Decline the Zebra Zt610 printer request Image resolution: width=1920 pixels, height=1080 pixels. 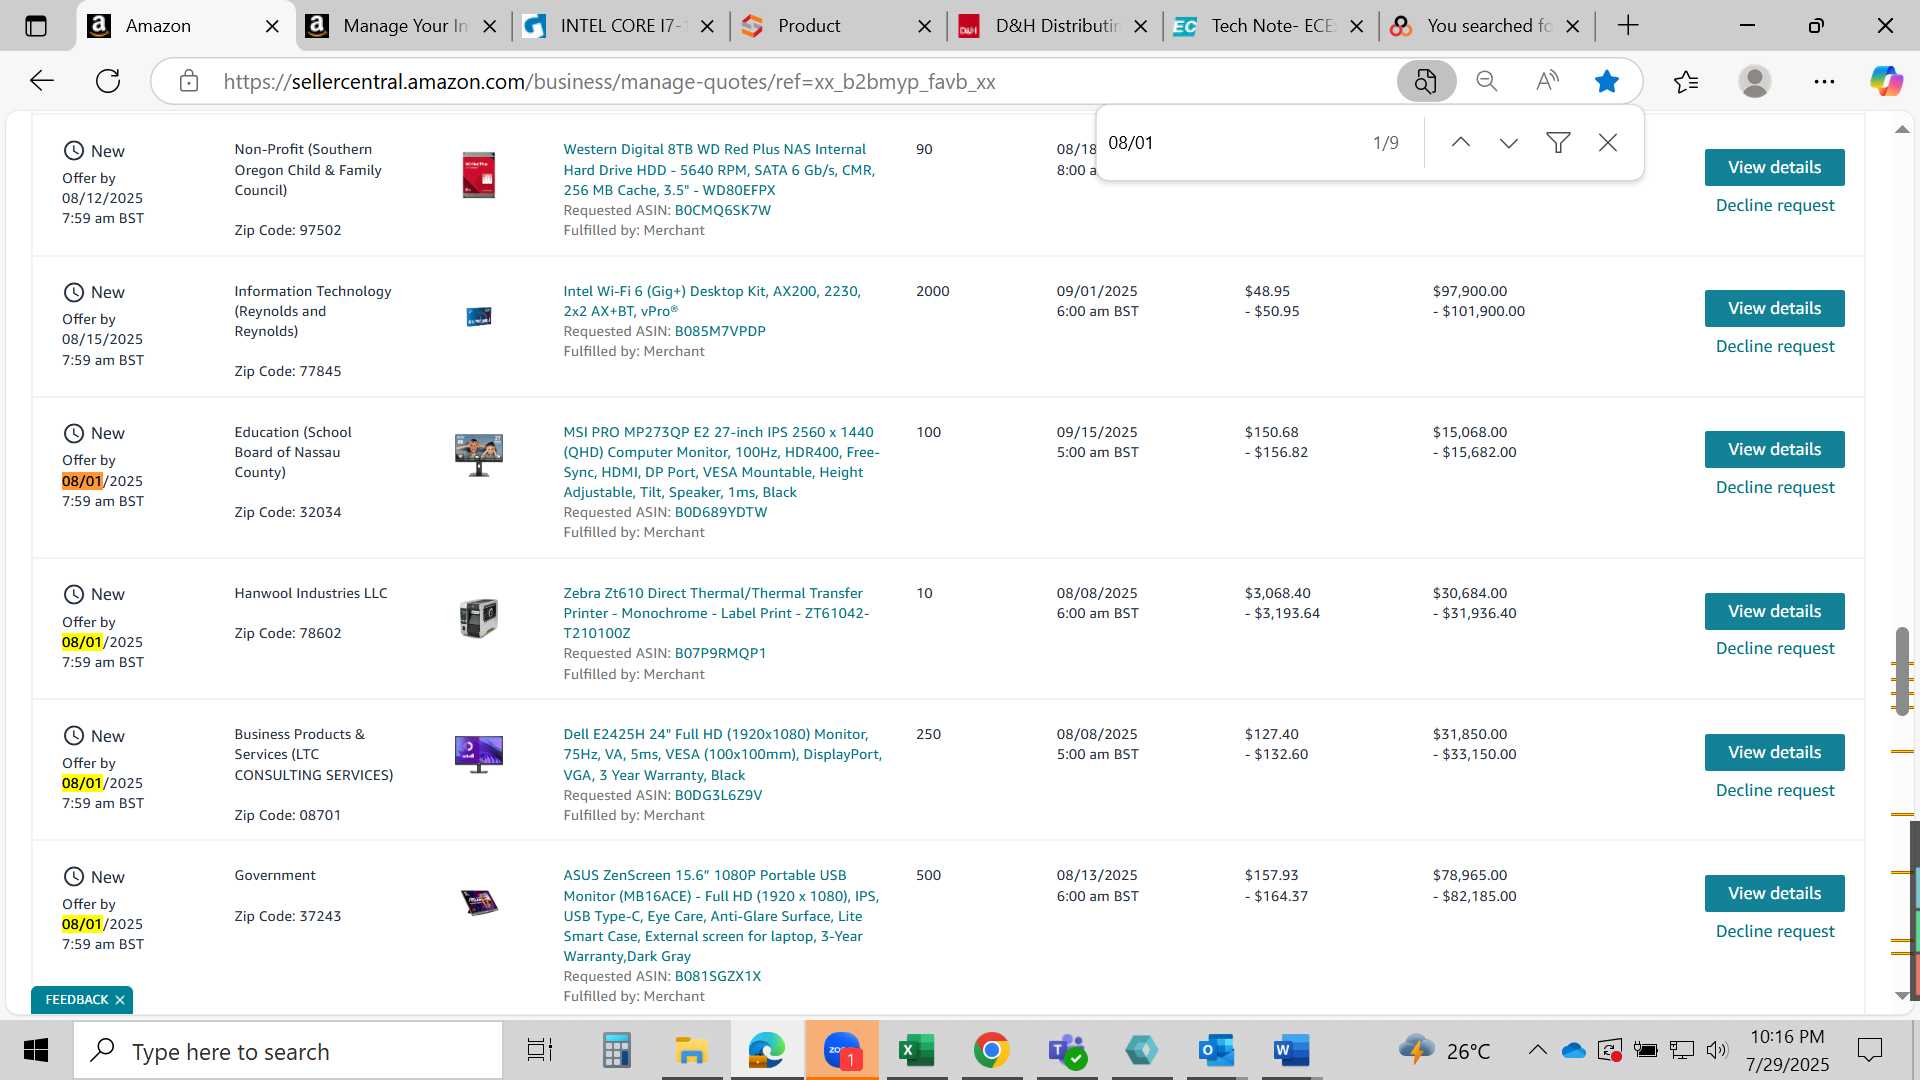pyautogui.click(x=1775, y=648)
